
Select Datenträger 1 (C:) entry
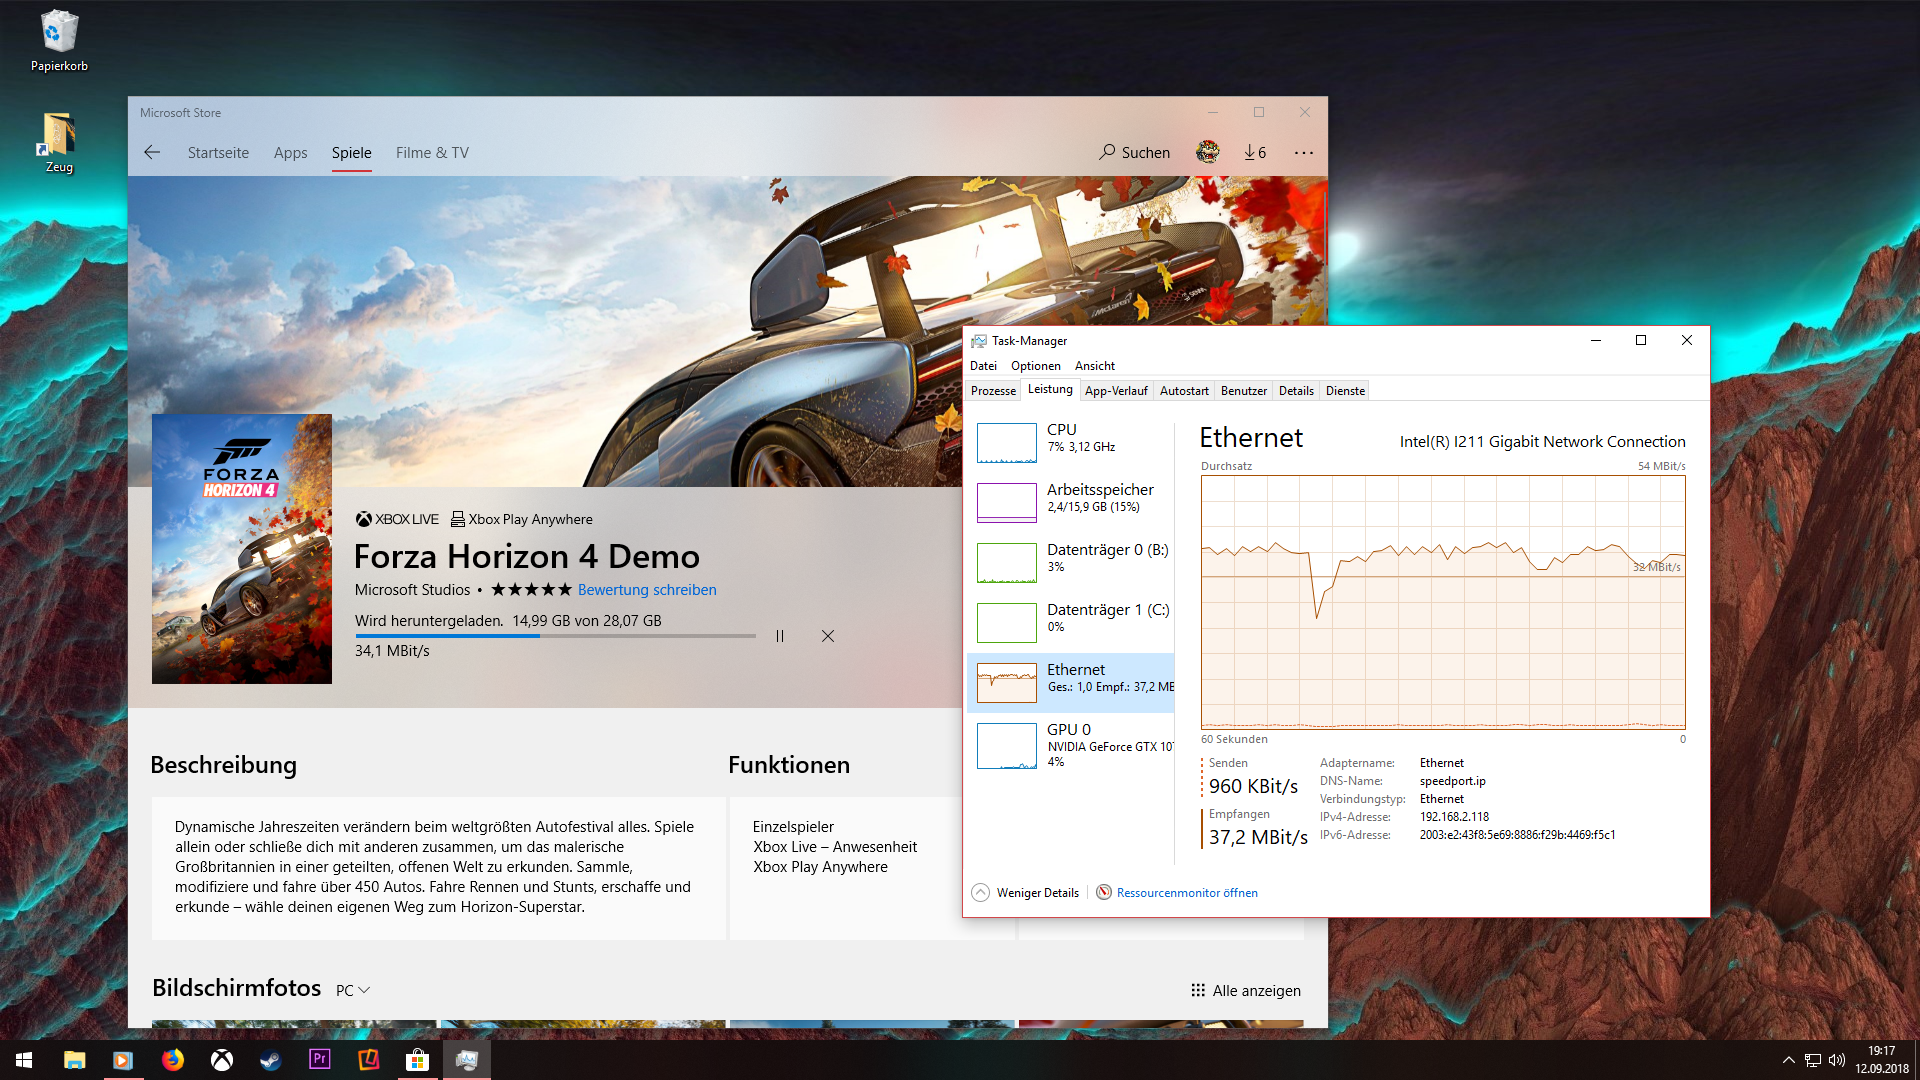point(1071,622)
